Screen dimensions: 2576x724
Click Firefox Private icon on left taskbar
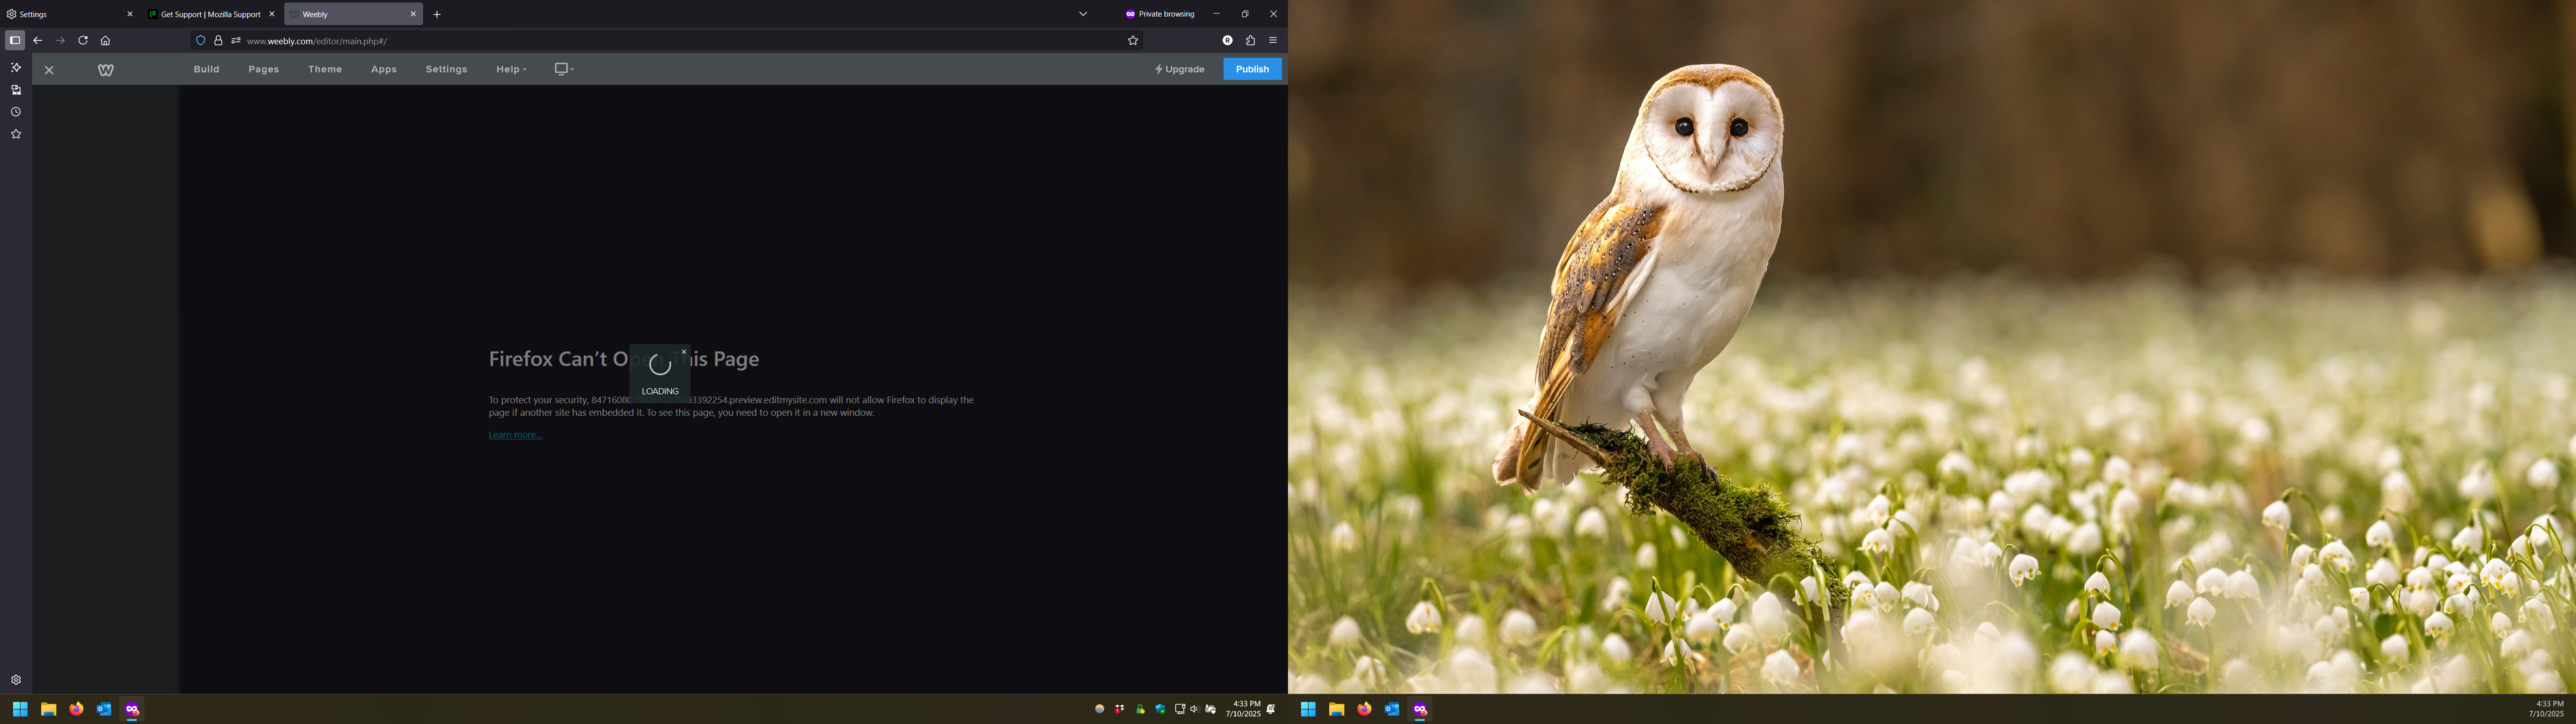click(x=132, y=709)
